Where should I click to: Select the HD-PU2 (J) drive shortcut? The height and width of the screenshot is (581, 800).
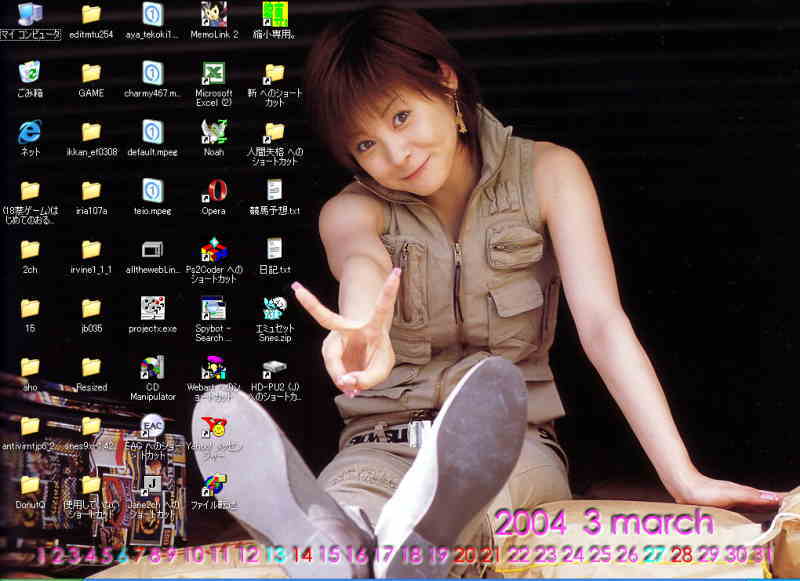point(274,368)
